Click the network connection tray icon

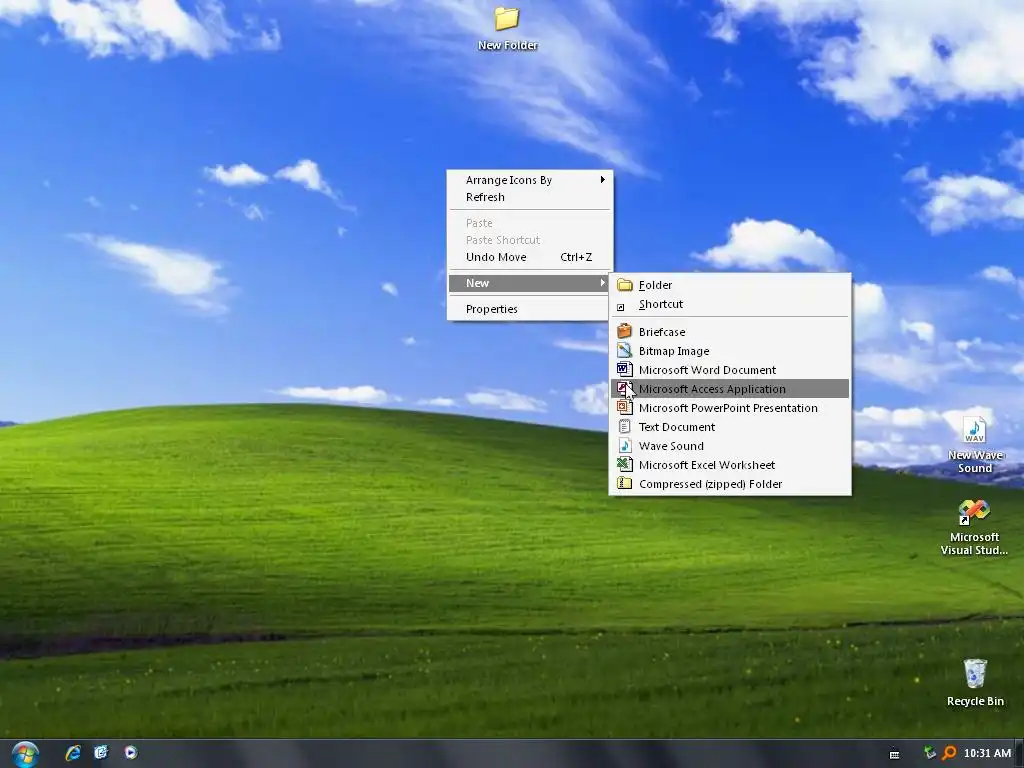930,753
